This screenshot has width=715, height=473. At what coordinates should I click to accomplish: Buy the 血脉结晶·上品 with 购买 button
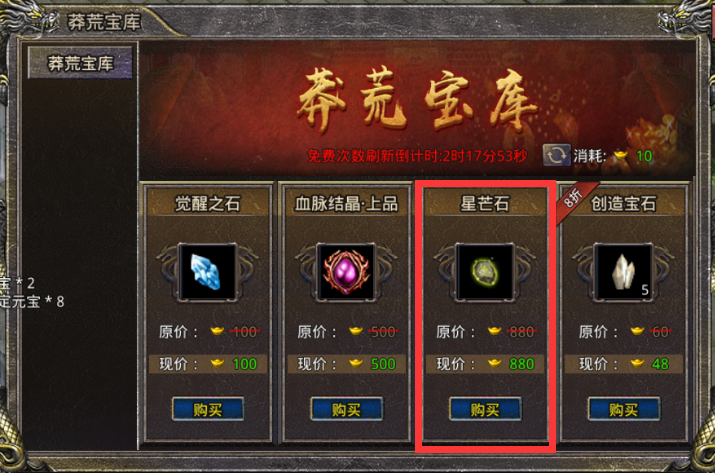(346, 409)
